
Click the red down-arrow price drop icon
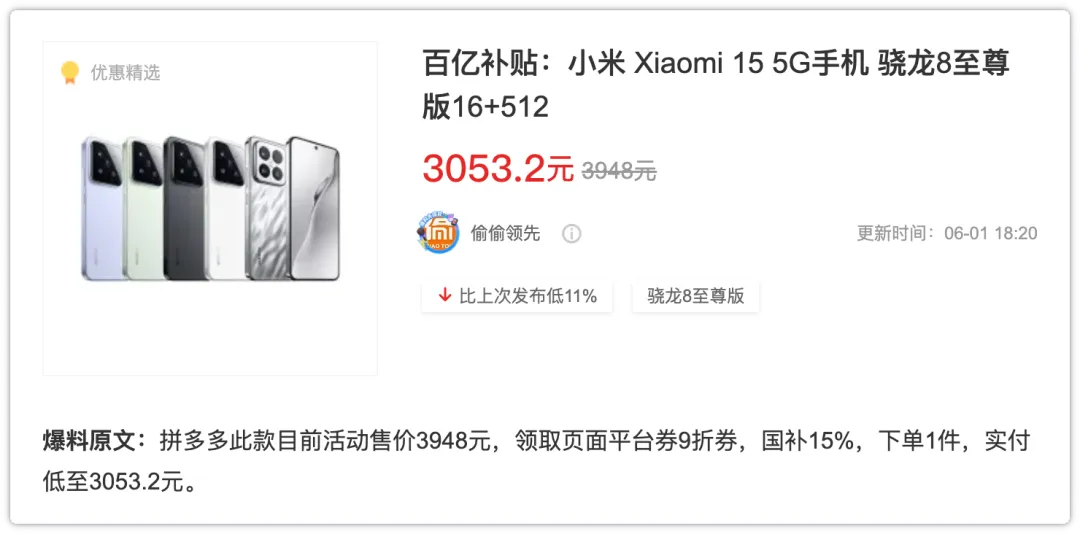pos(444,296)
